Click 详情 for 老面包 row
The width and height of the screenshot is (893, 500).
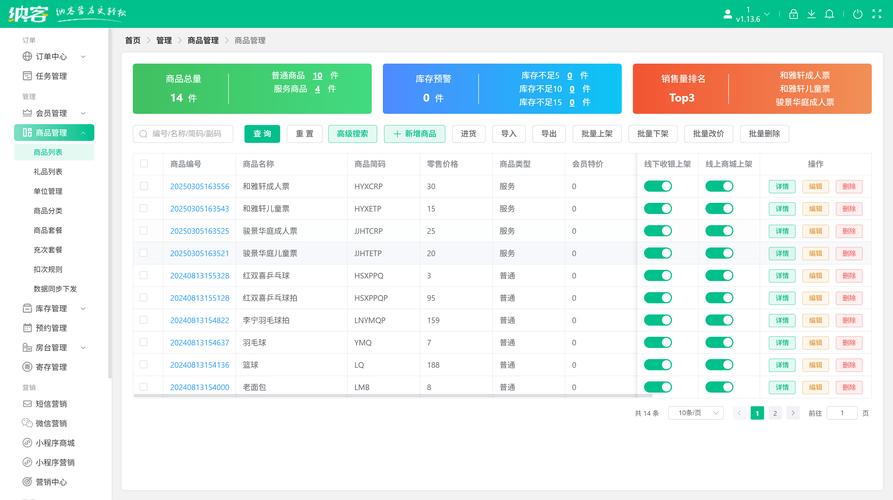click(782, 387)
